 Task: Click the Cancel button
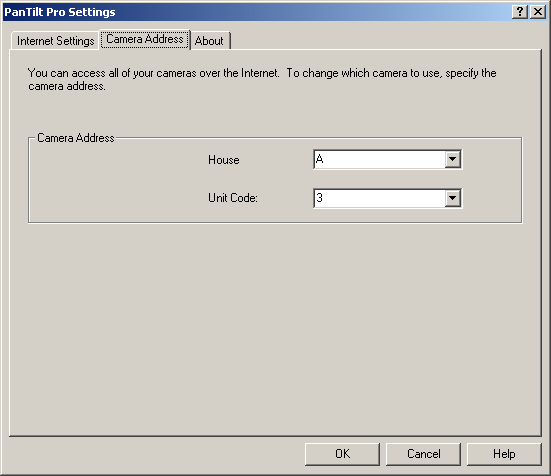tap(423, 454)
